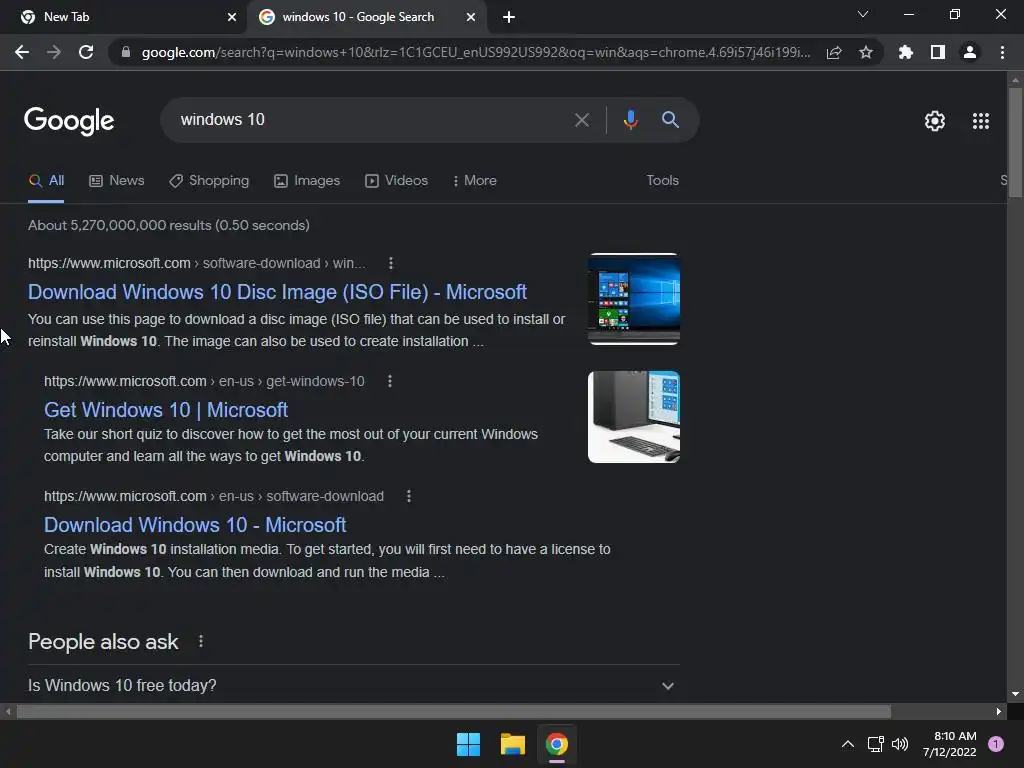This screenshot has height=768, width=1024.
Task: Open the Google apps grid
Action: click(x=980, y=121)
